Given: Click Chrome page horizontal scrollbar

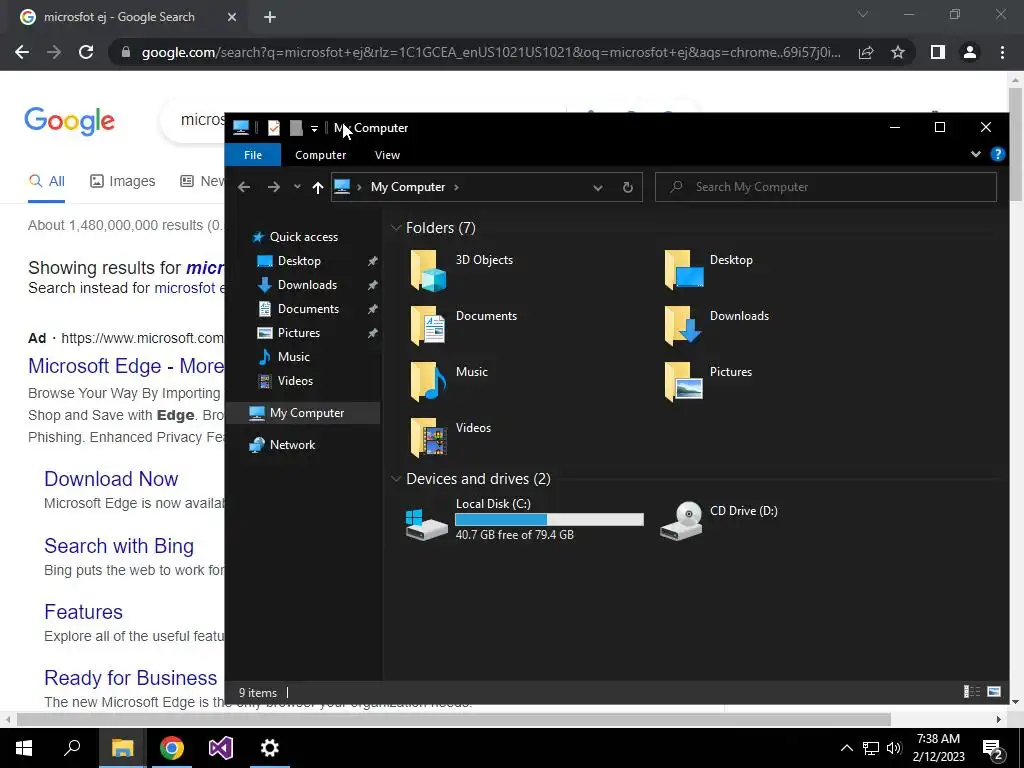Looking at the screenshot, I should 453,719.
